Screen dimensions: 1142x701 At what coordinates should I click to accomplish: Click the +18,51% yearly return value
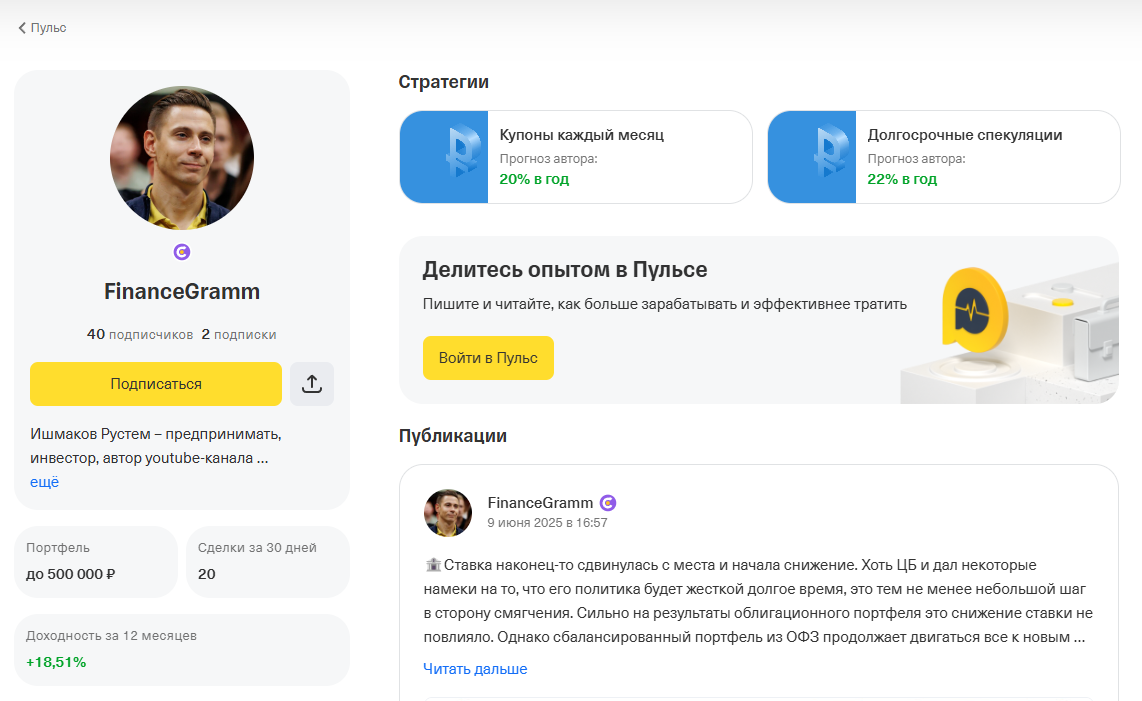[x=56, y=662]
